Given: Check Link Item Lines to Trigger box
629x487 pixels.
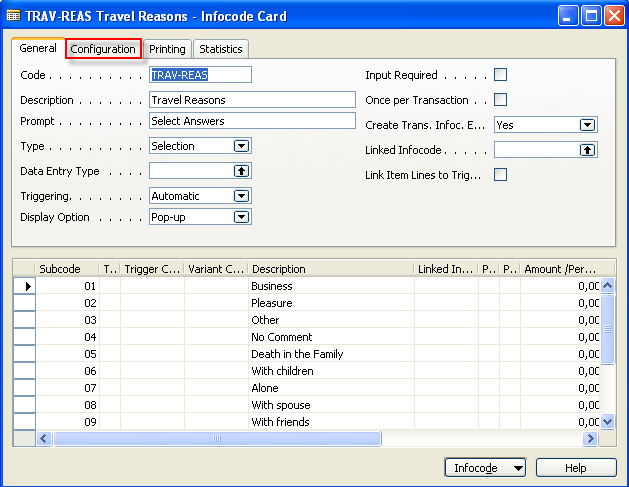Looking at the screenshot, I should (501, 175).
